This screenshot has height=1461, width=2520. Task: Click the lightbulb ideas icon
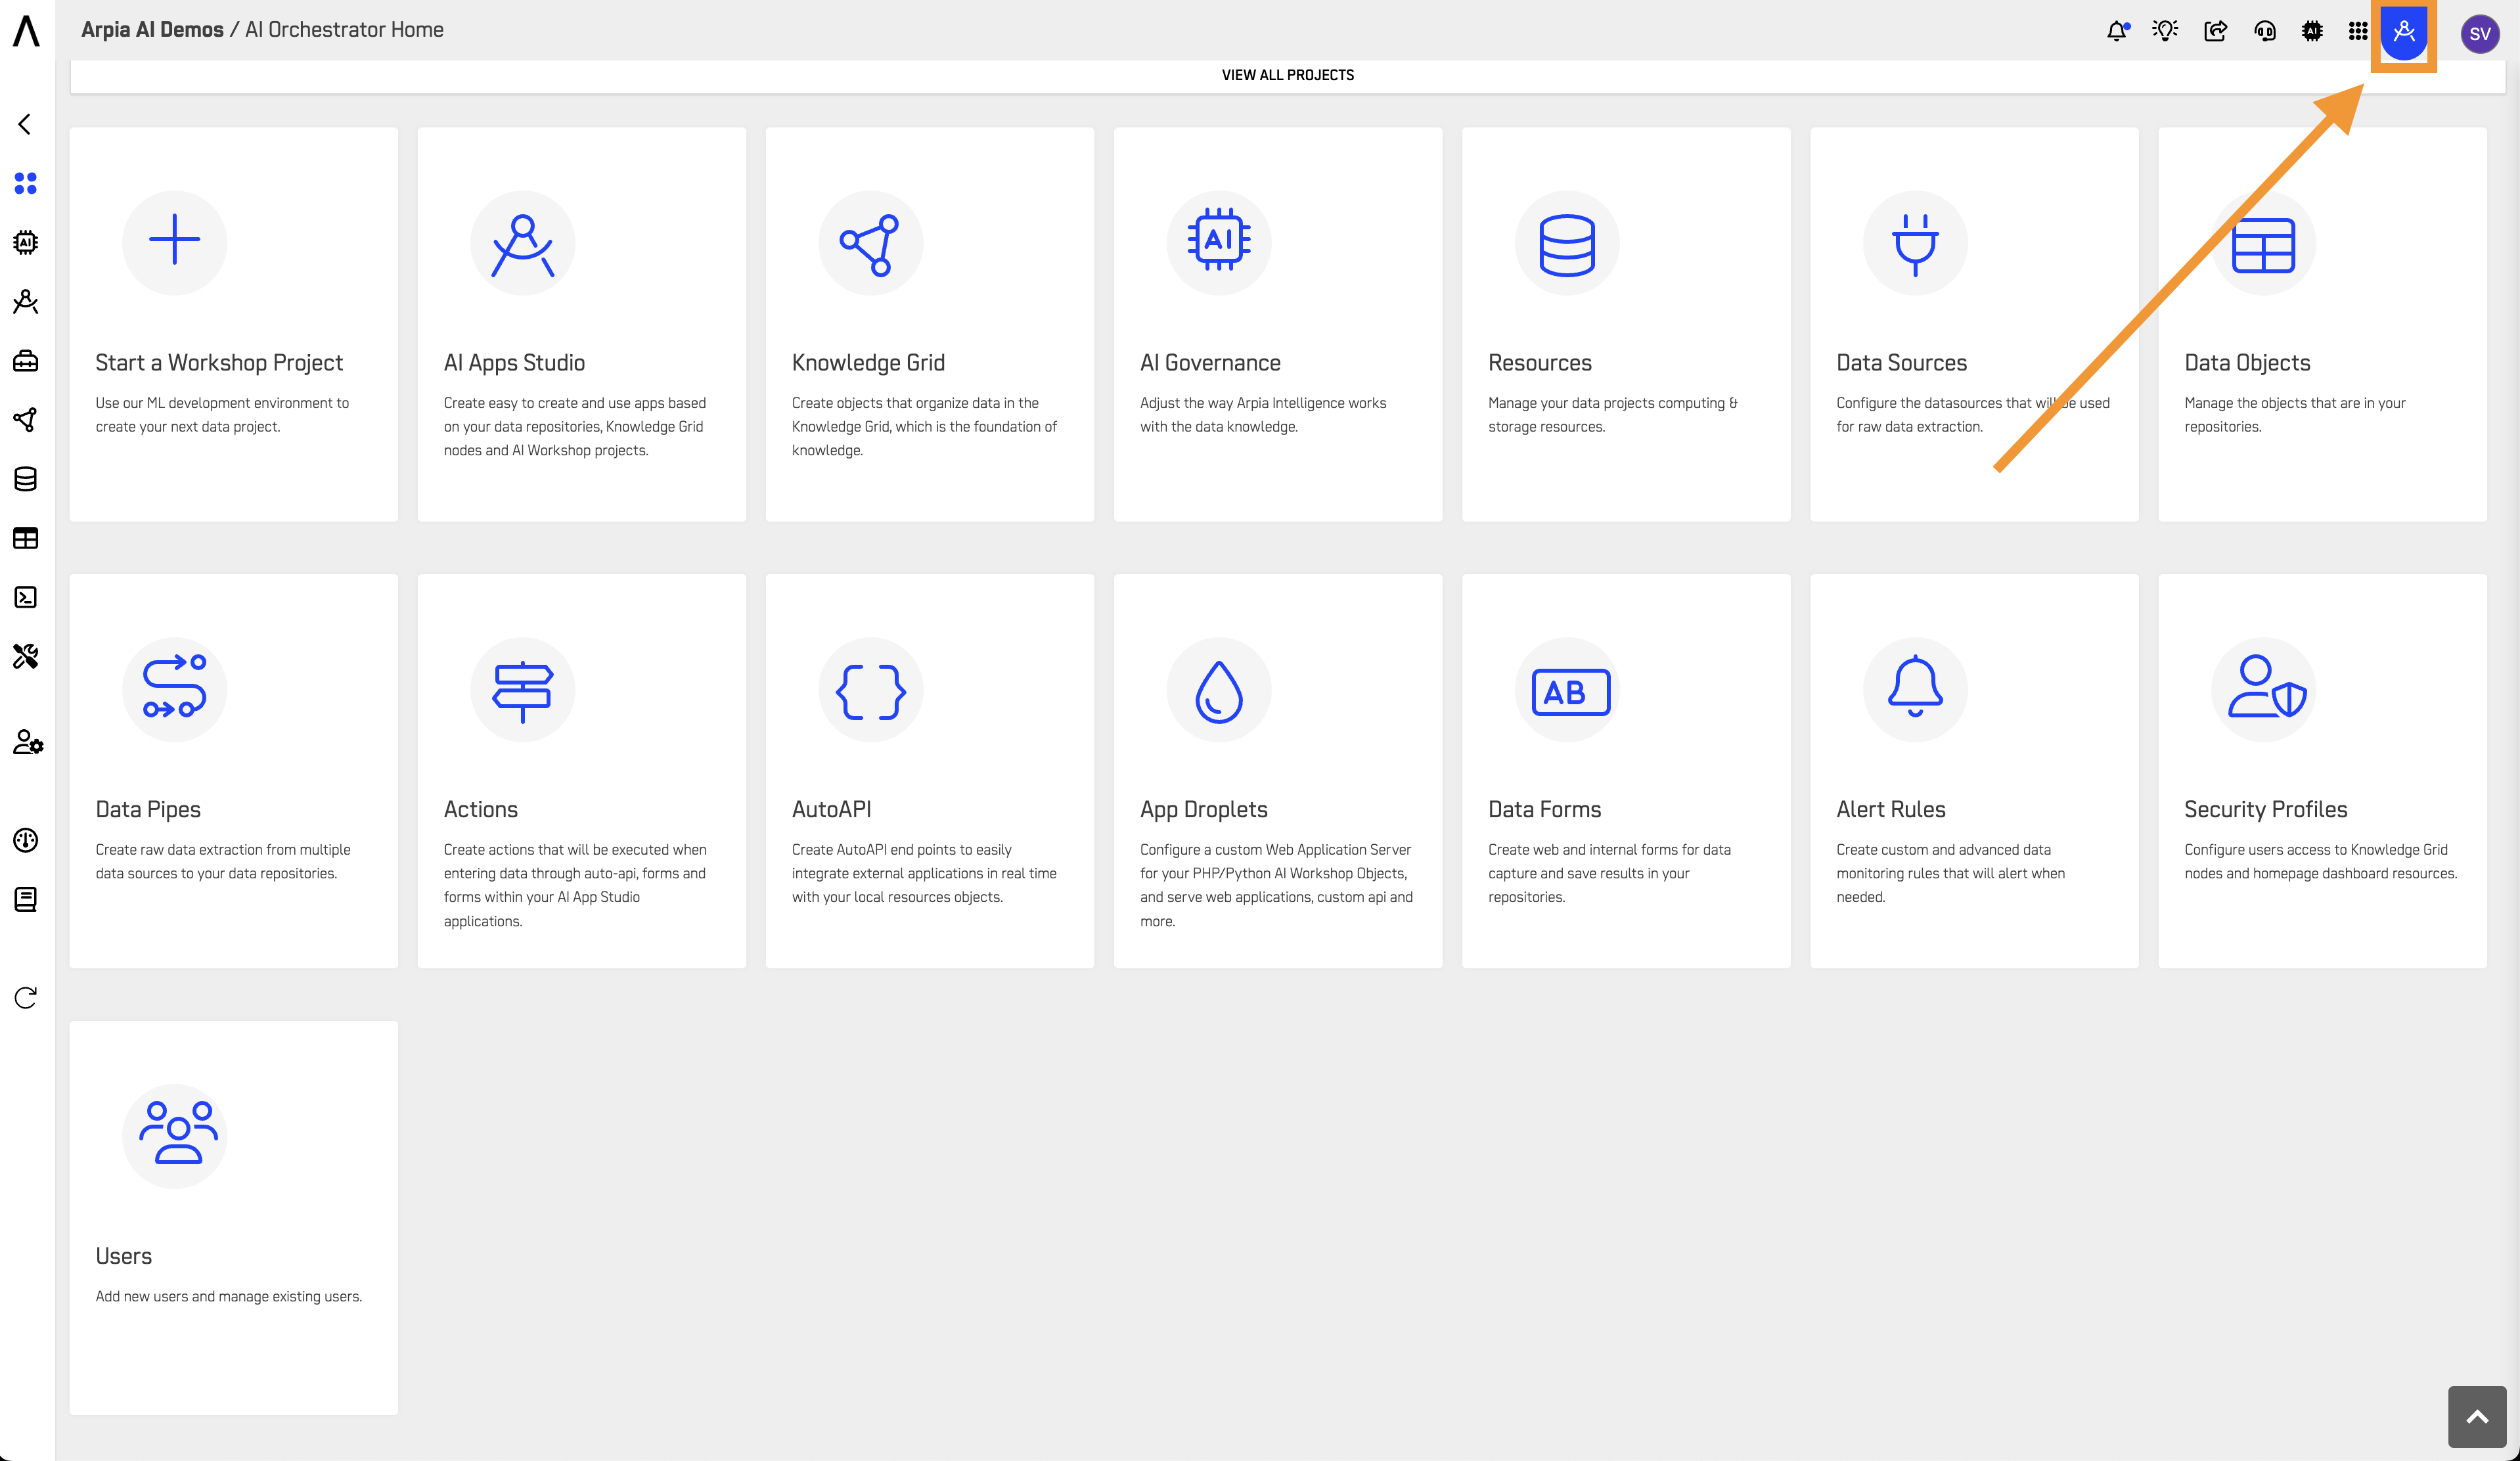pos(2166,32)
